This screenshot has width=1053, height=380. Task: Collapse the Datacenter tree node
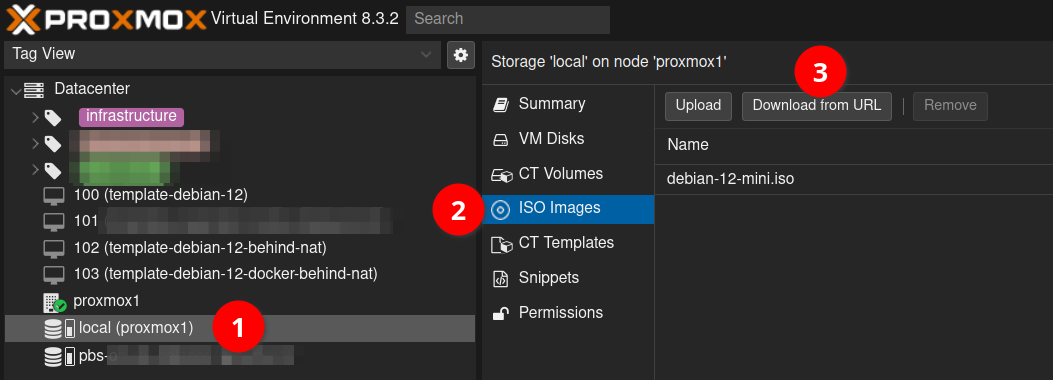pyautogui.click(x=15, y=89)
